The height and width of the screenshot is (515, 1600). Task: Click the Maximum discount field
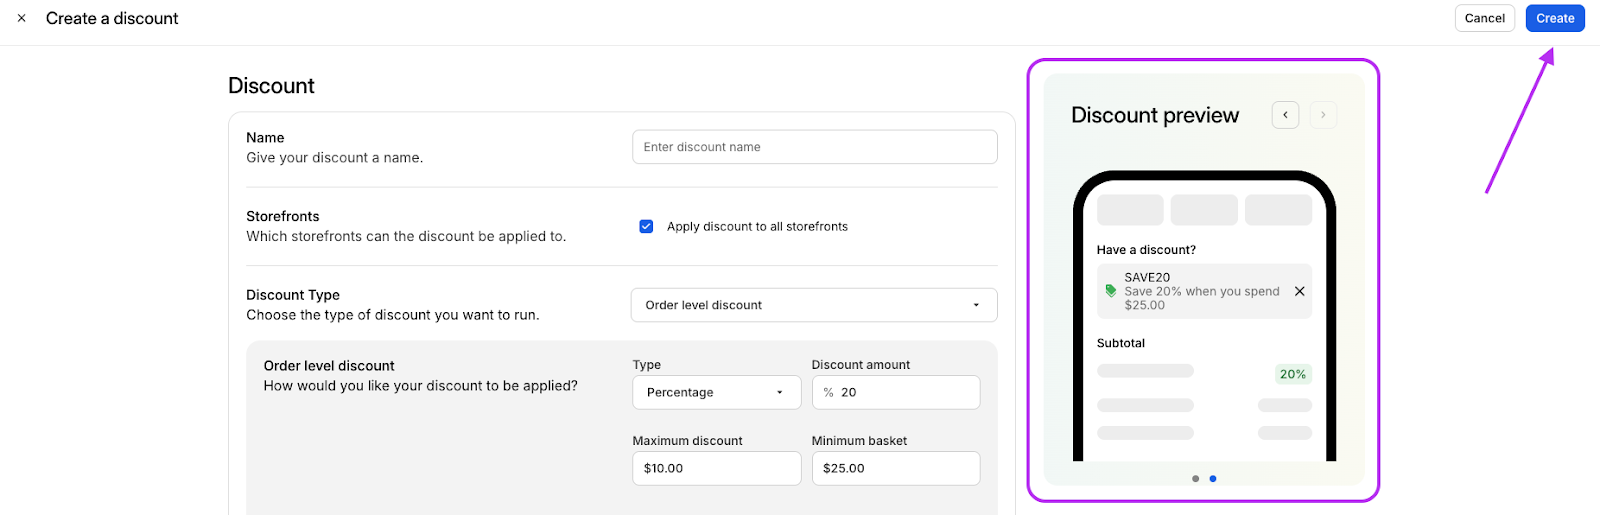(x=717, y=468)
